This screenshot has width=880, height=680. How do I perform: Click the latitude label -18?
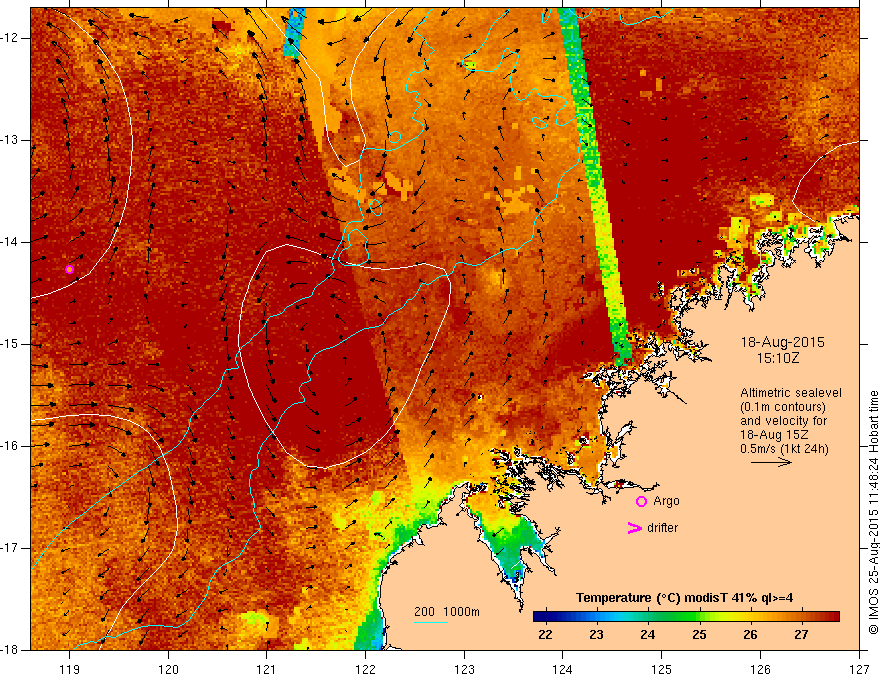(11, 650)
